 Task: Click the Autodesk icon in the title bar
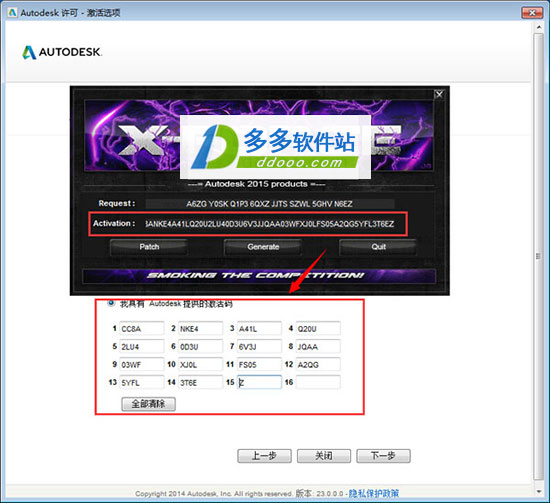[x=12, y=13]
